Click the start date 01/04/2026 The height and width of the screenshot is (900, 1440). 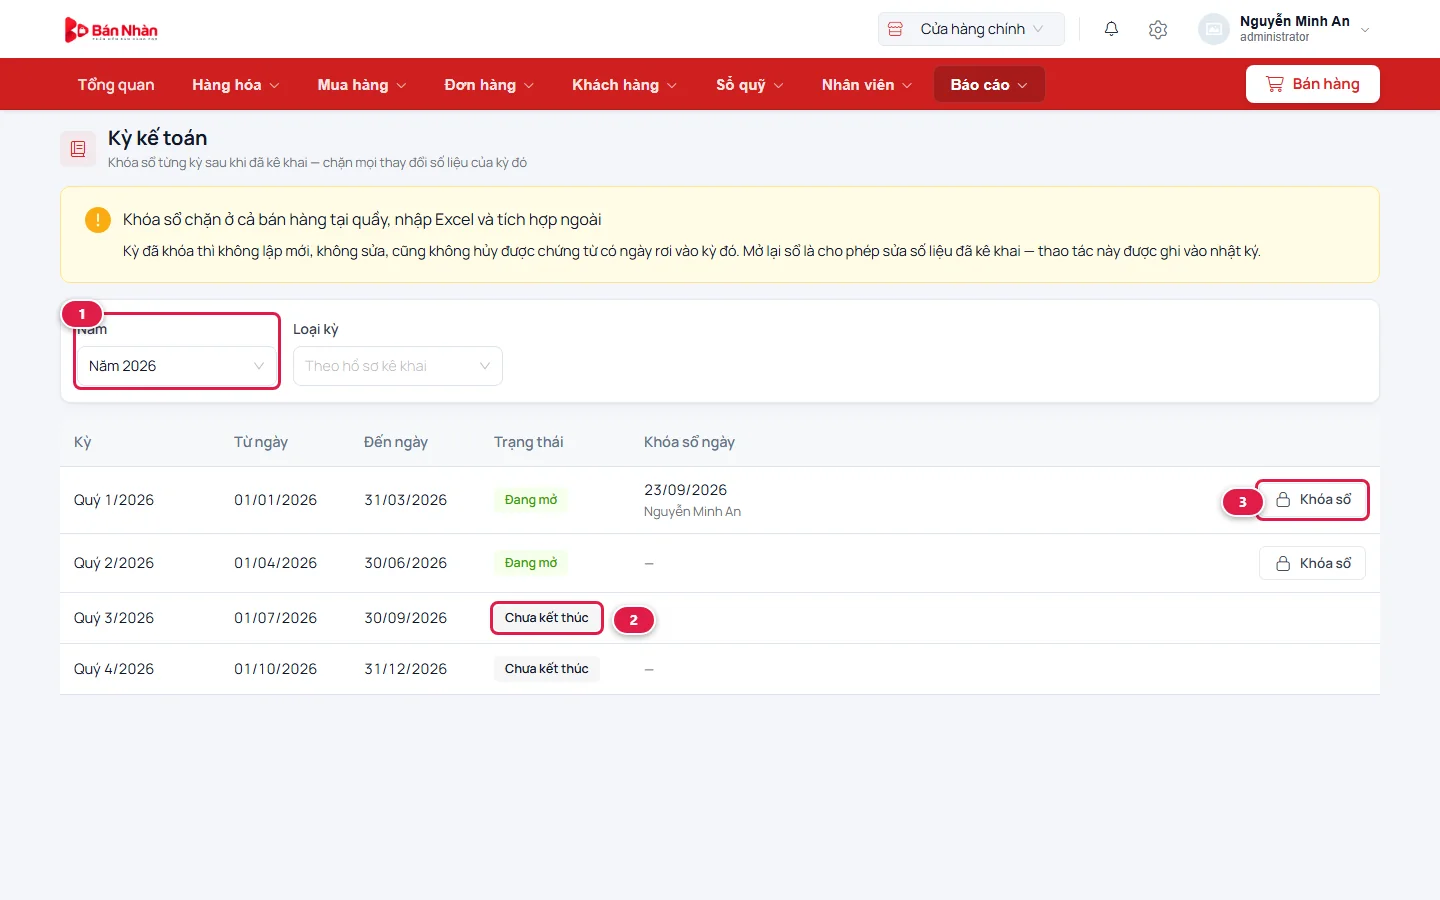point(276,563)
